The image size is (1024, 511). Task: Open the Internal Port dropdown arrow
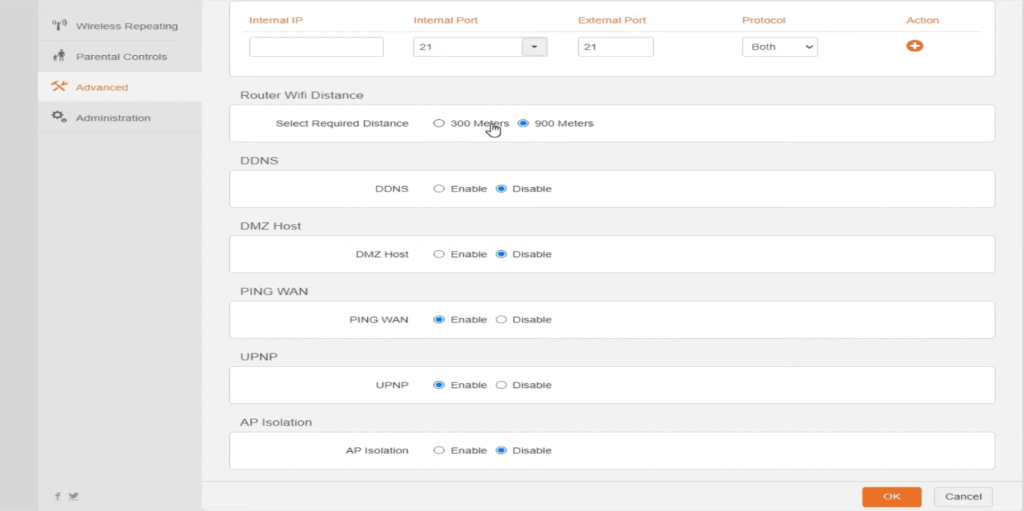[534, 47]
